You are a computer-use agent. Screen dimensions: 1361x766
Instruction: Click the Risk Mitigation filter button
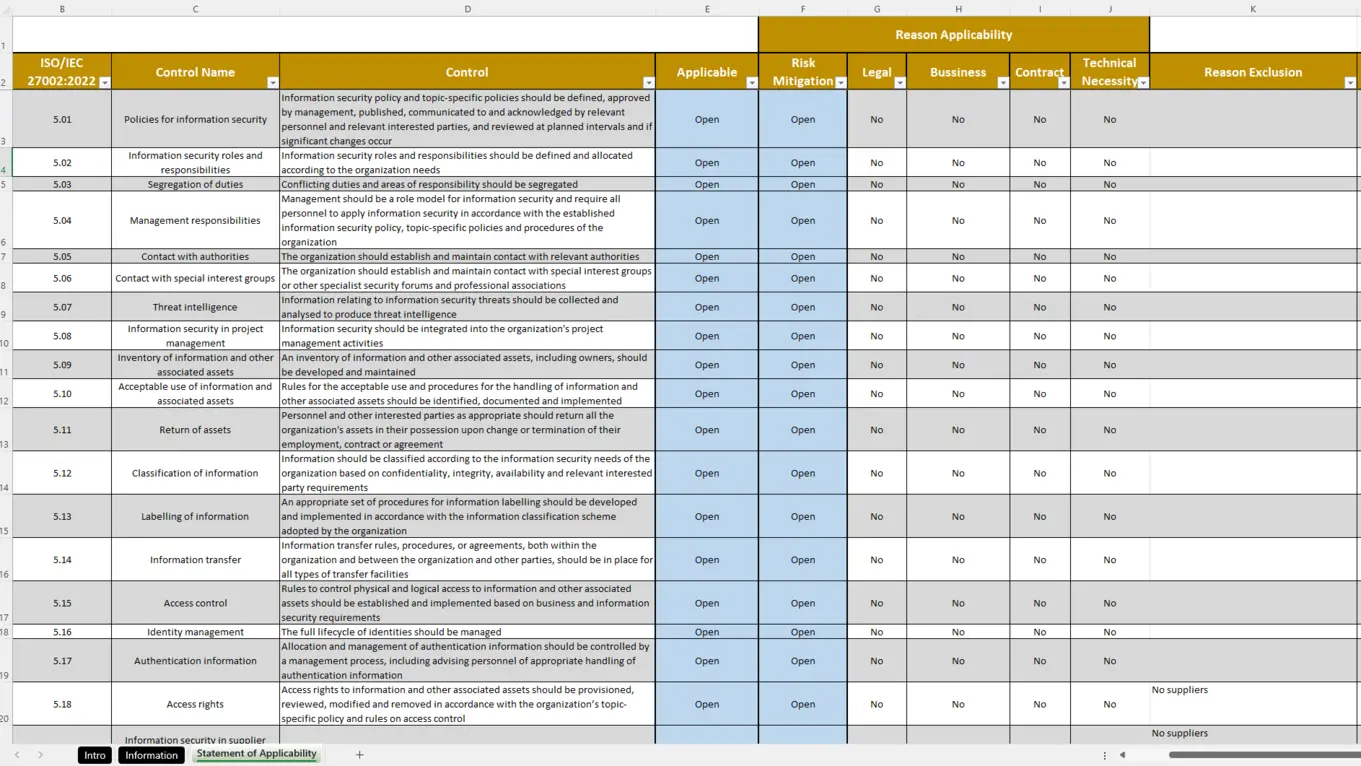click(840, 83)
